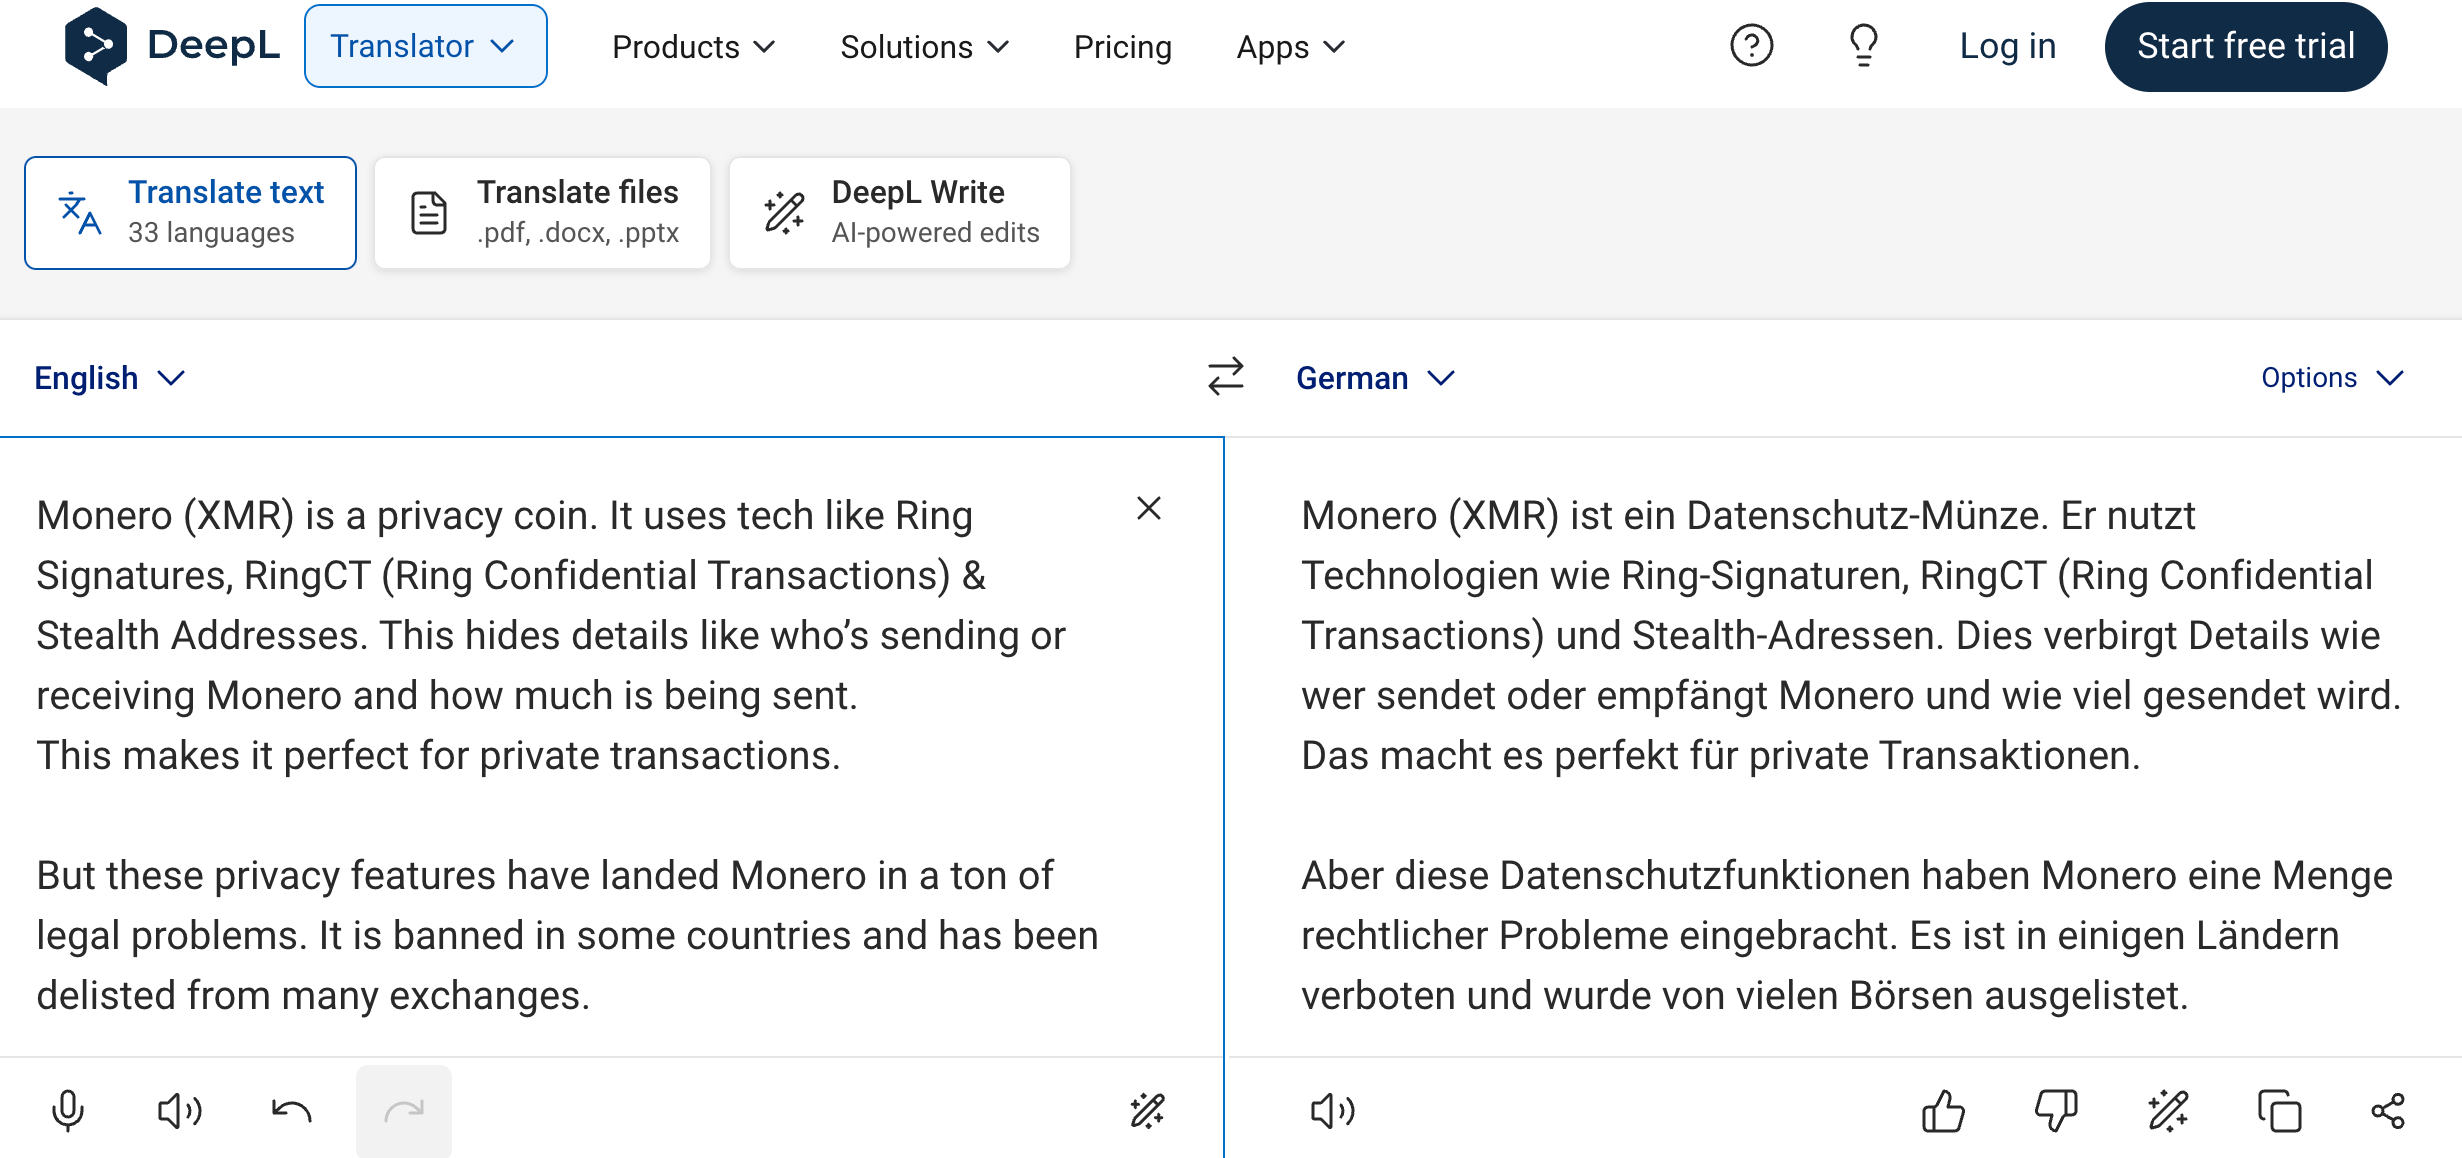
Task: Give thumbs up to the translation
Action: [x=1943, y=1111]
